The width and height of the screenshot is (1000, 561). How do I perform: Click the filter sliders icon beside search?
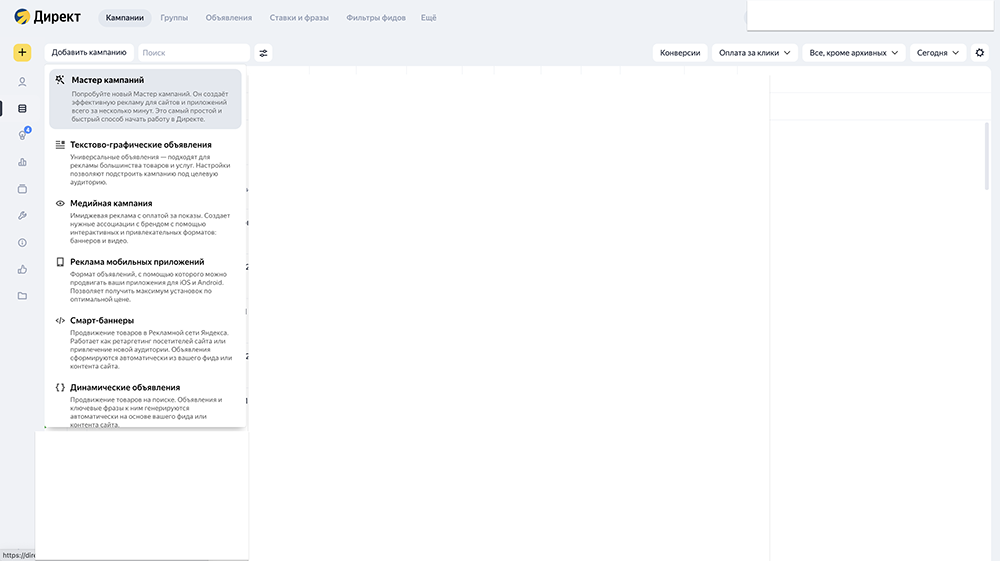tap(263, 53)
